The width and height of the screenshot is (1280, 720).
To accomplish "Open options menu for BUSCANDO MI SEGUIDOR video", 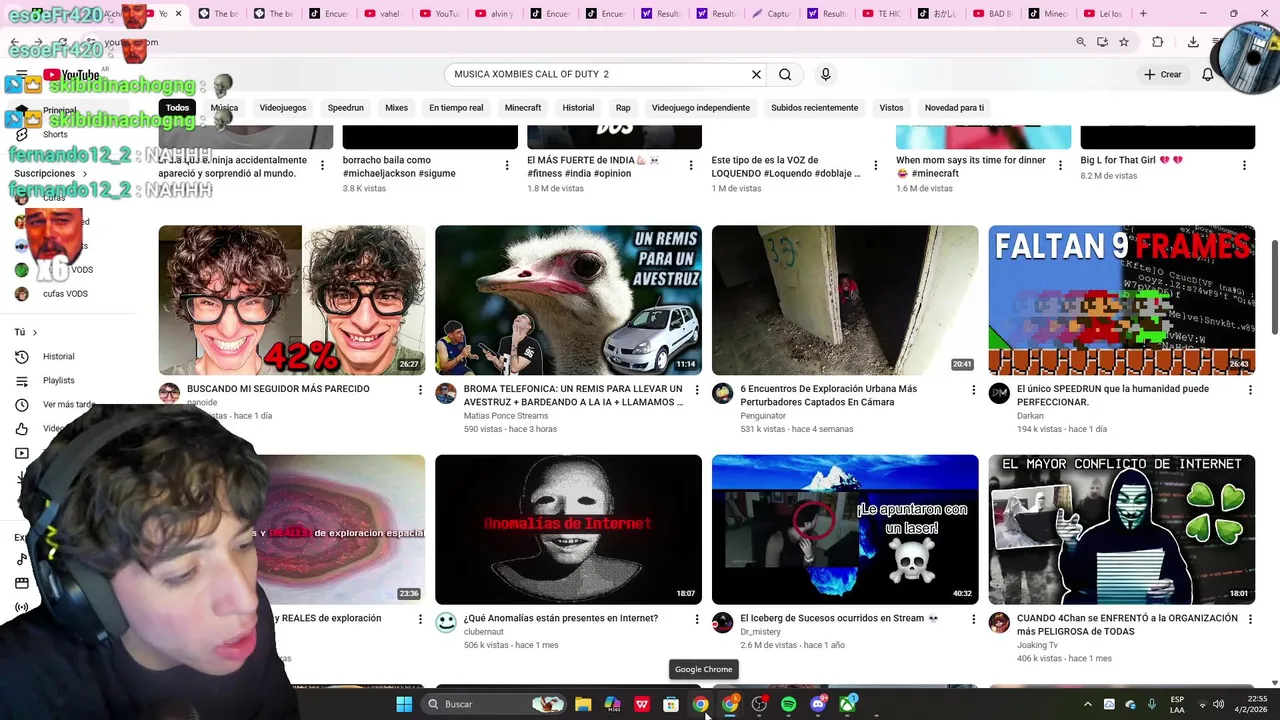I will pos(420,390).
